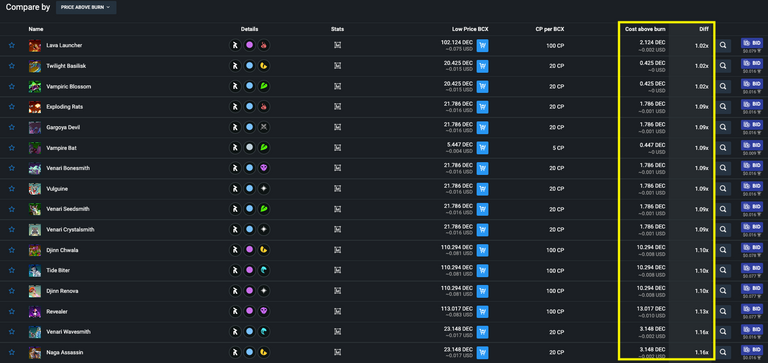Viewport: 768px width, 363px height.
Task: Search market for Lava Launcher with the magnifier
Action: pos(723,46)
